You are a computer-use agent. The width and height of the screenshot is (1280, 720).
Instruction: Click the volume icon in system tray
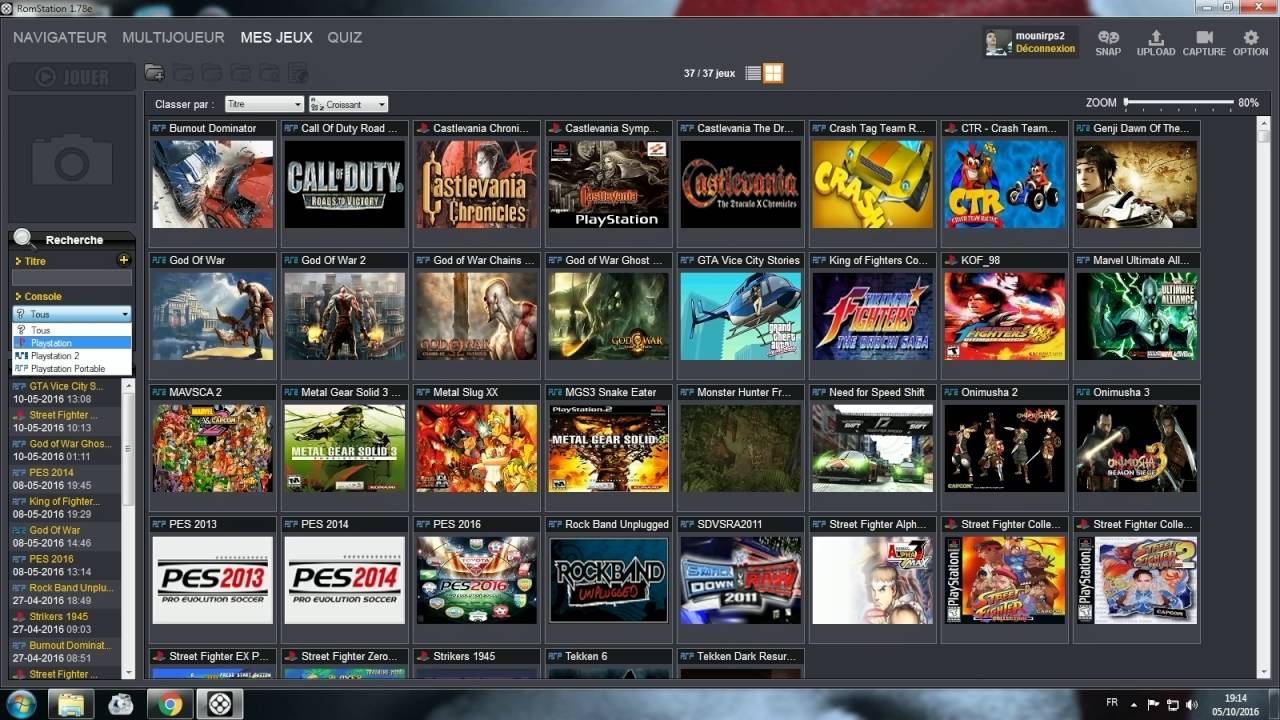click(x=1193, y=704)
